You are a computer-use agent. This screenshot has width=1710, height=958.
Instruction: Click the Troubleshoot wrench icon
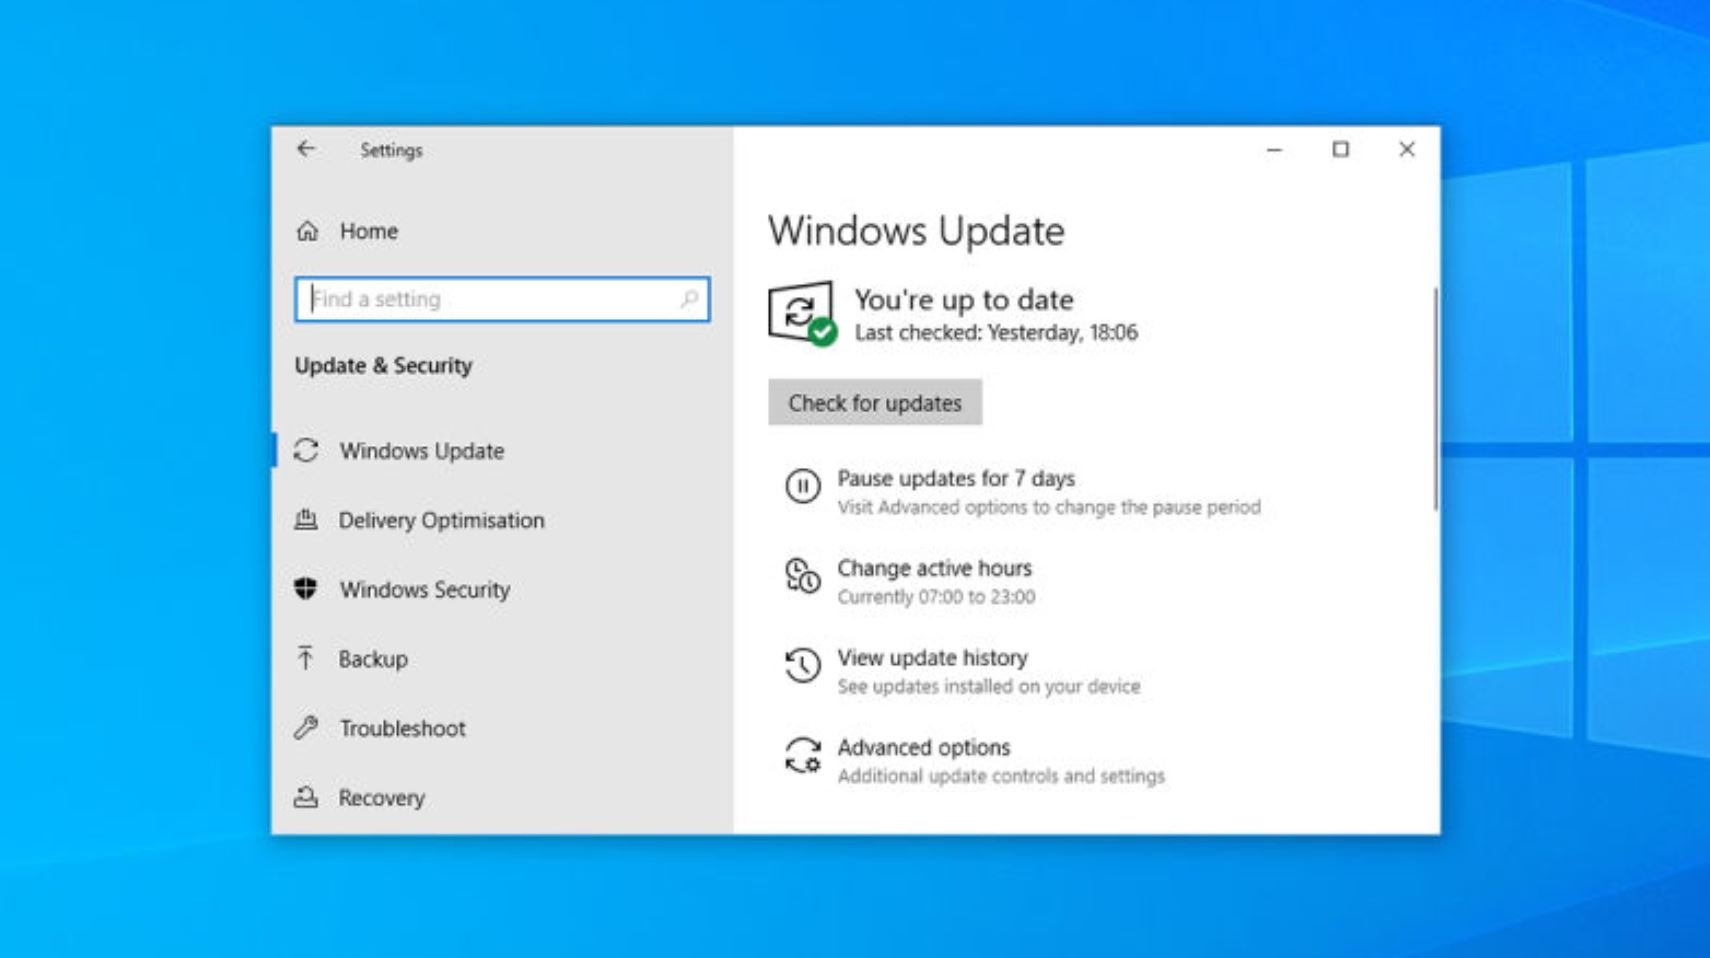[308, 728]
